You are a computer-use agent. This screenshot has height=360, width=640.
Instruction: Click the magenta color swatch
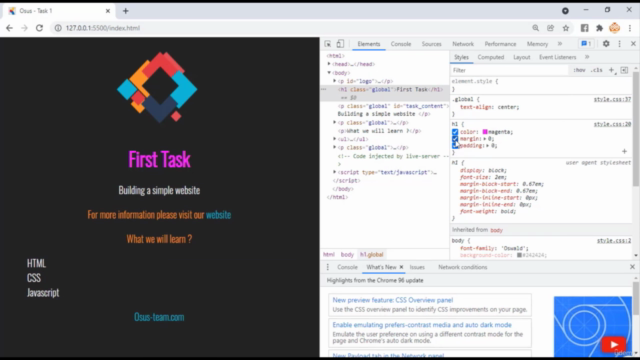(x=485, y=132)
